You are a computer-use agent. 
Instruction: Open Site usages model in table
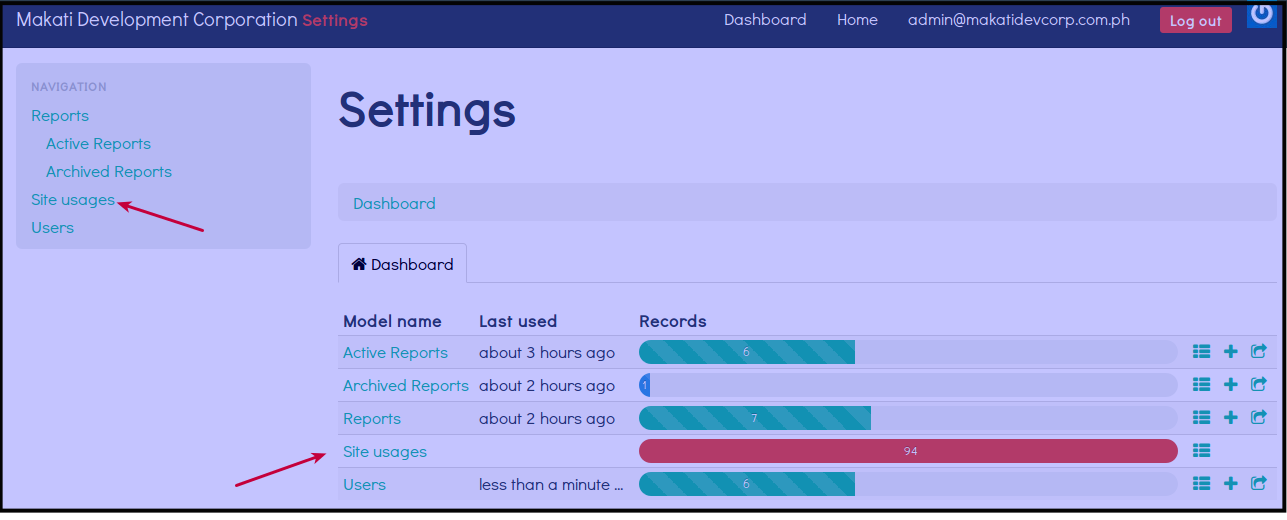click(385, 451)
